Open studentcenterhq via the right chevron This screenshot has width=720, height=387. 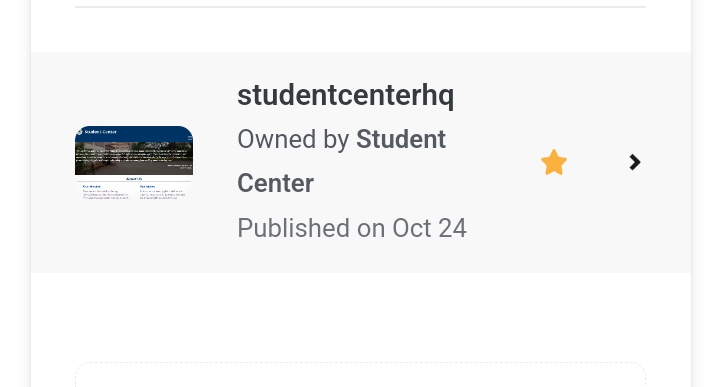(635, 162)
